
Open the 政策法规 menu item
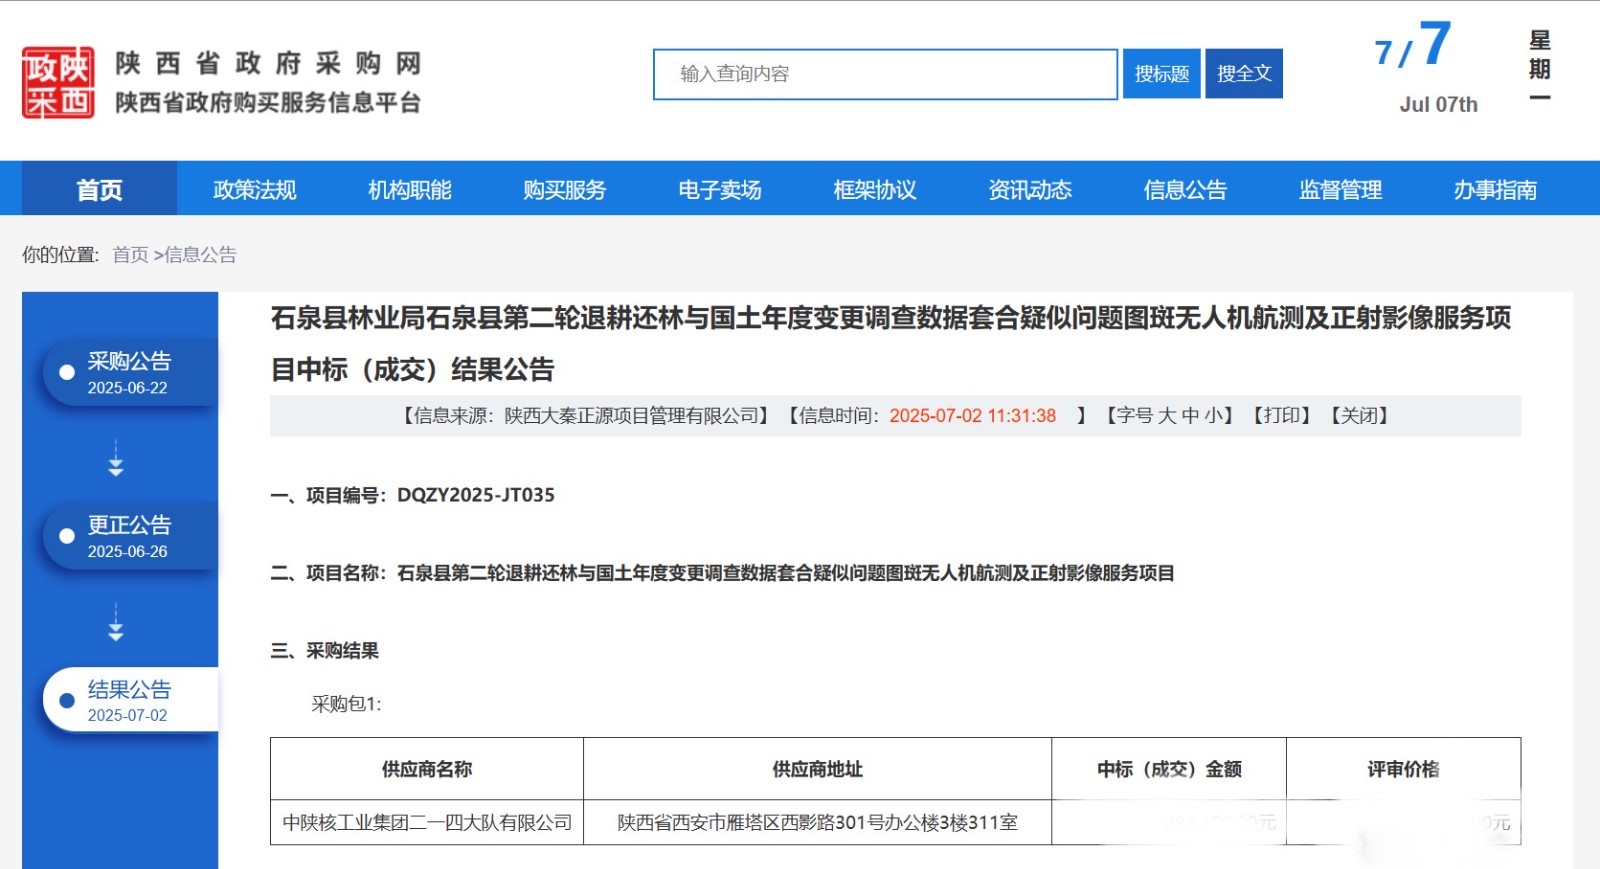coord(254,189)
